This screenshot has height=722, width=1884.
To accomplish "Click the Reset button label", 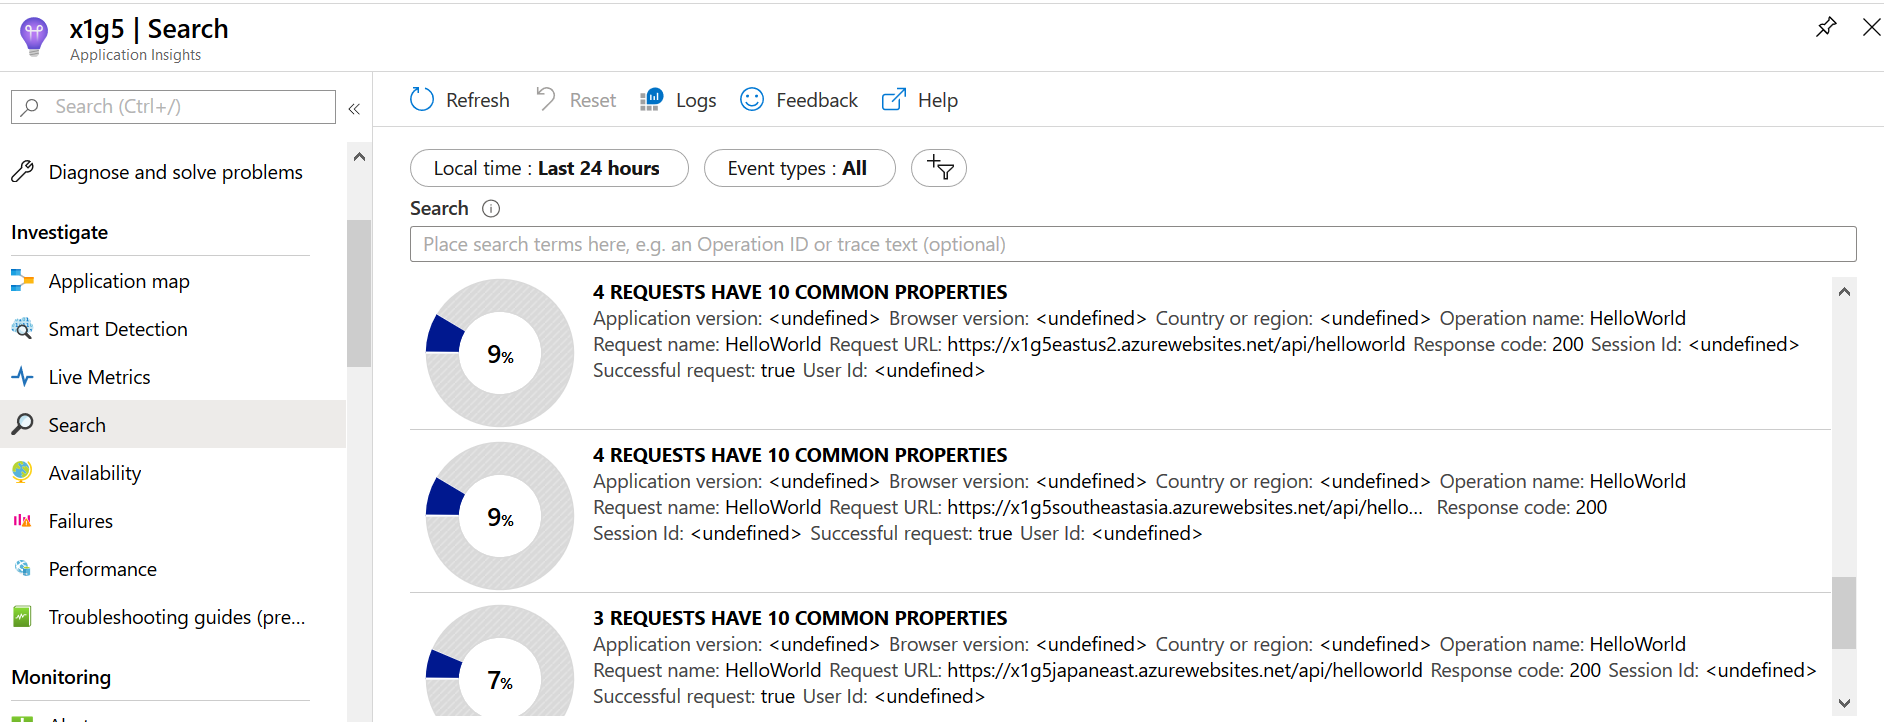I will [x=593, y=100].
